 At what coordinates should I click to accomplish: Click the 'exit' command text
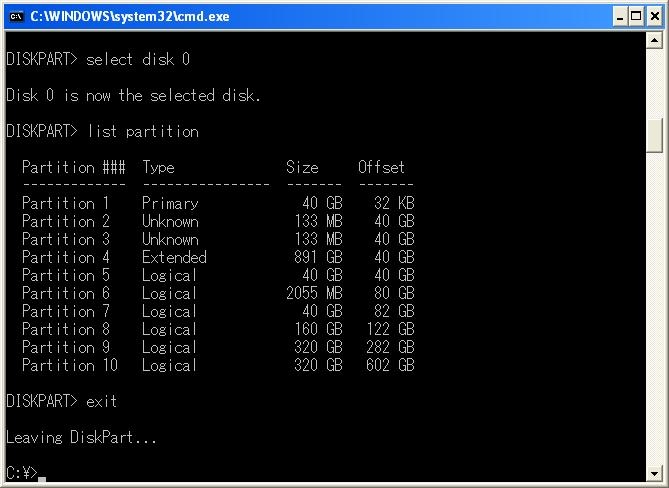102,401
